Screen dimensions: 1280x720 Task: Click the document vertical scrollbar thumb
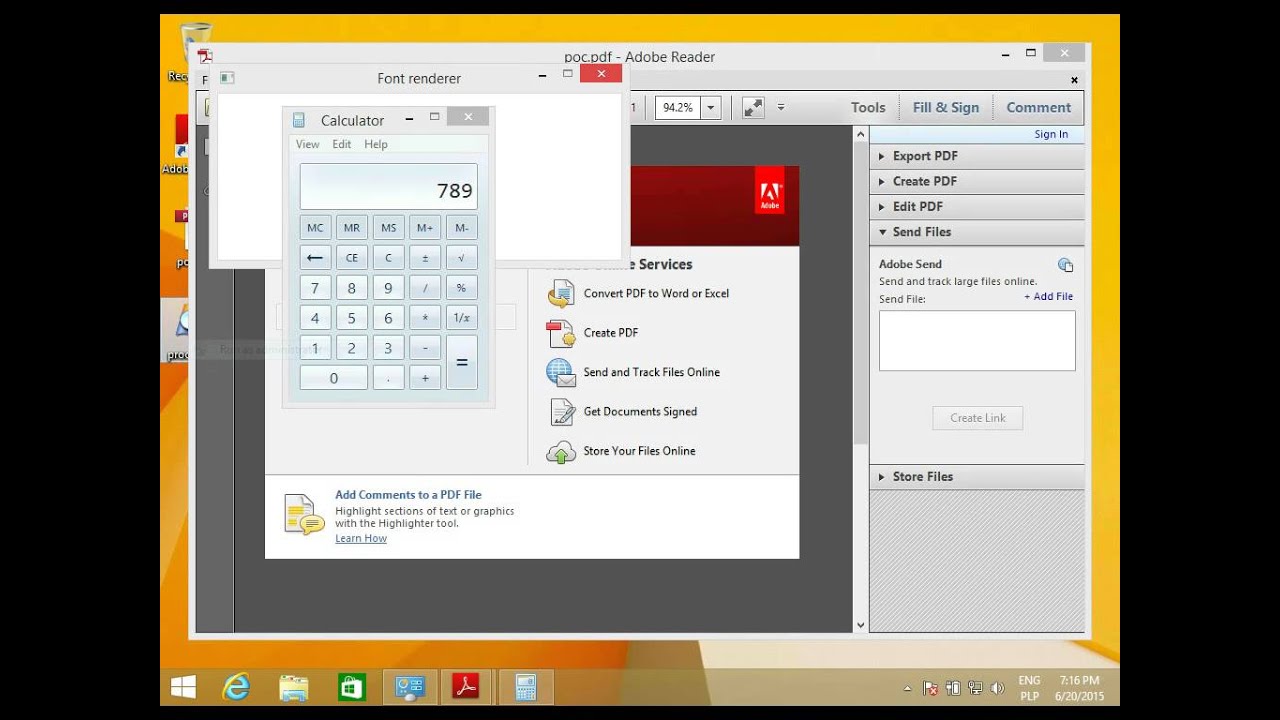point(860,293)
